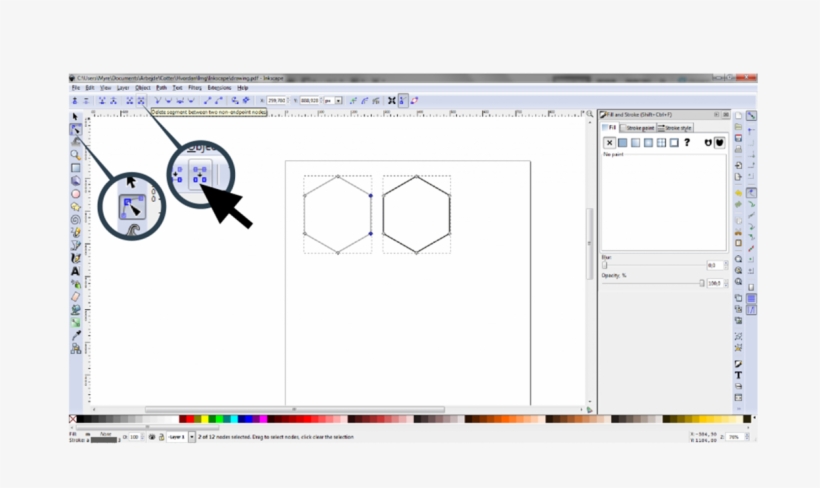Select the Star and polygon tool

[75, 207]
